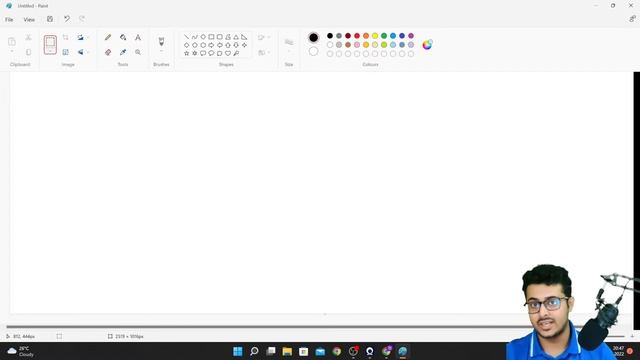Image resolution: width=640 pixels, height=360 pixels.
Task: Select the Color picker eyedropper tool
Action: [123, 52]
